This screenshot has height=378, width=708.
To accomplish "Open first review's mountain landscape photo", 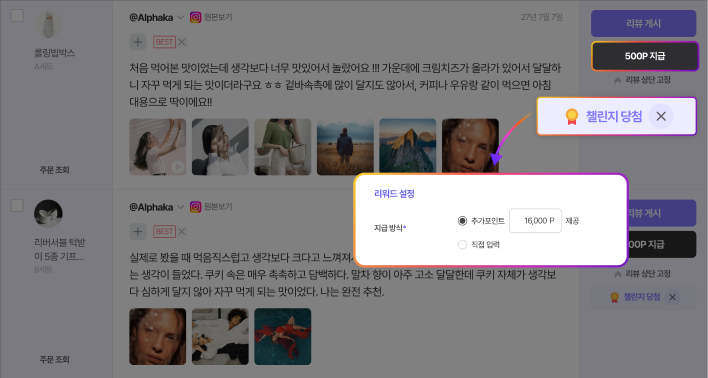I will pos(408,147).
